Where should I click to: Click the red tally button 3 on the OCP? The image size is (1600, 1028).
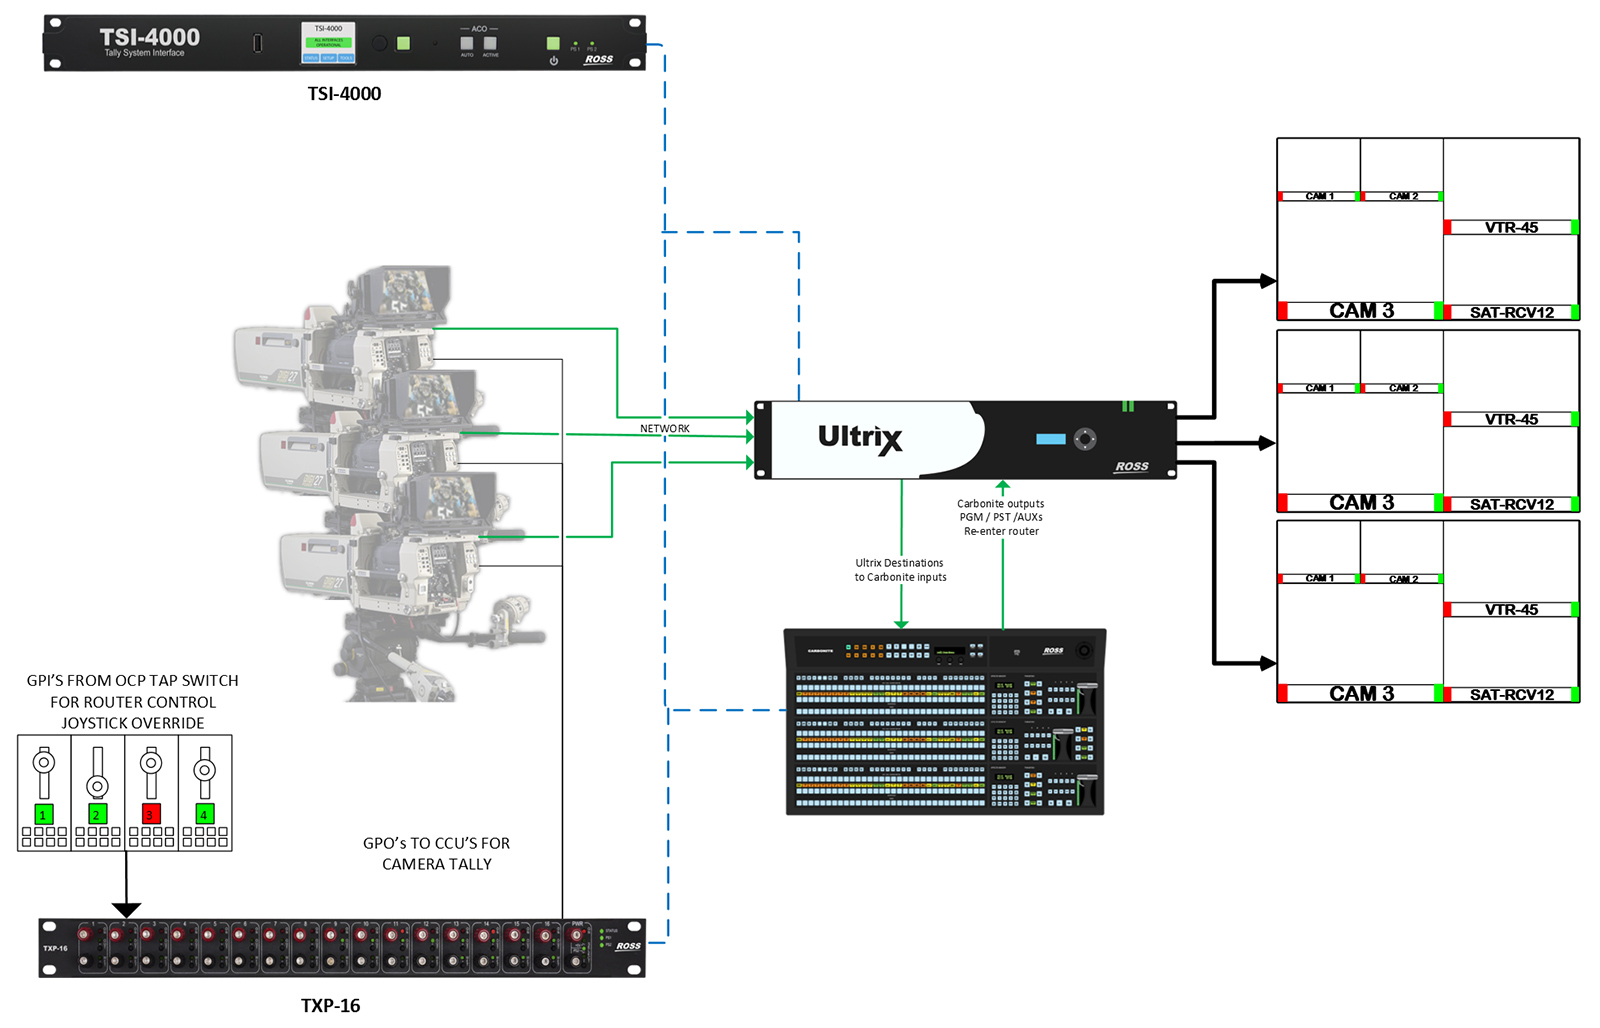tap(151, 814)
